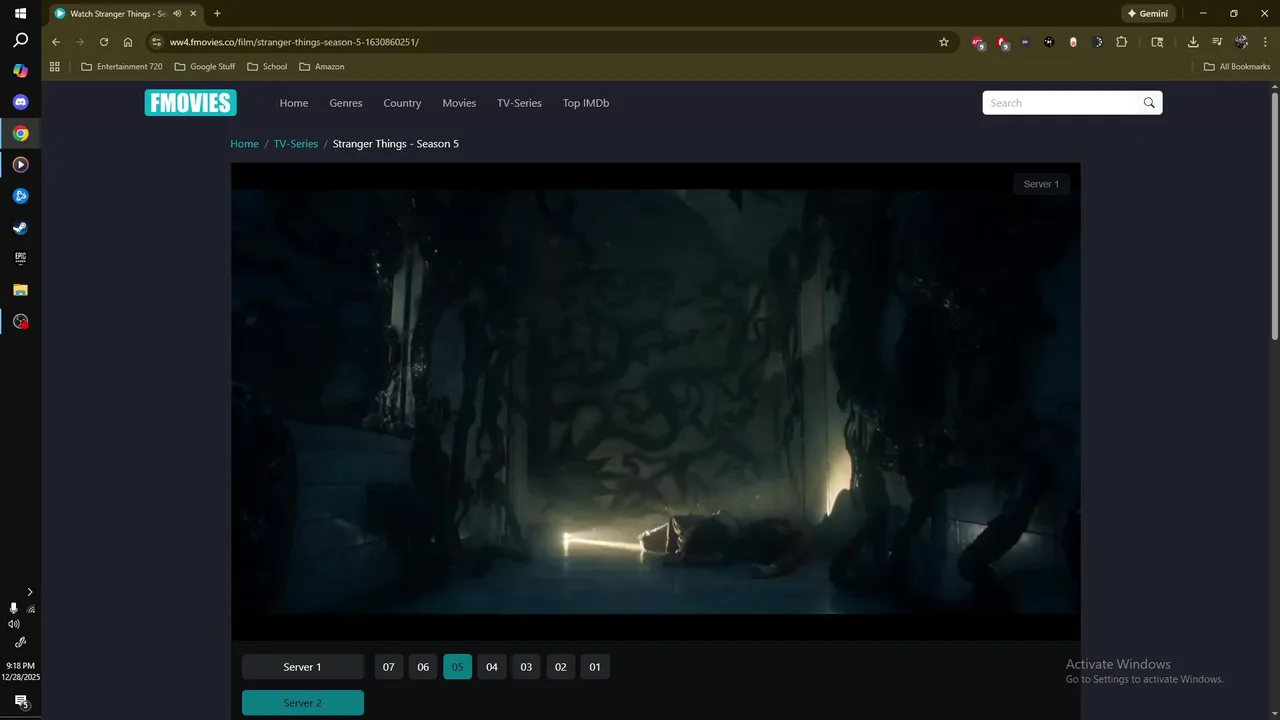Open the Google Stuff bookmarks folder
This screenshot has width=1280, height=720.
coord(205,67)
